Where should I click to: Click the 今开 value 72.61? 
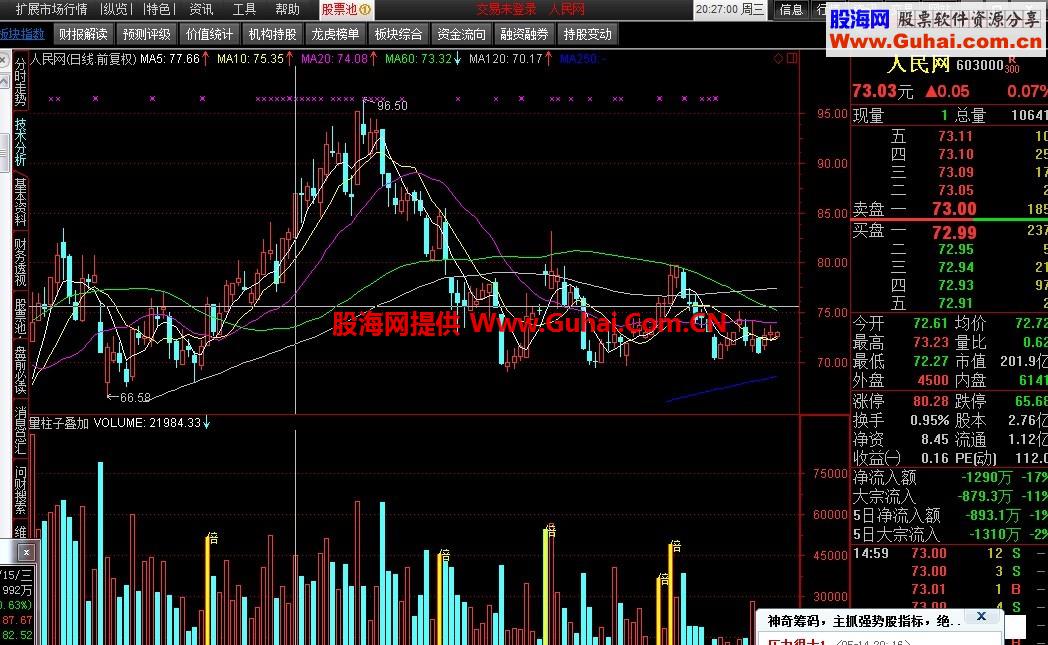pos(931,324)
